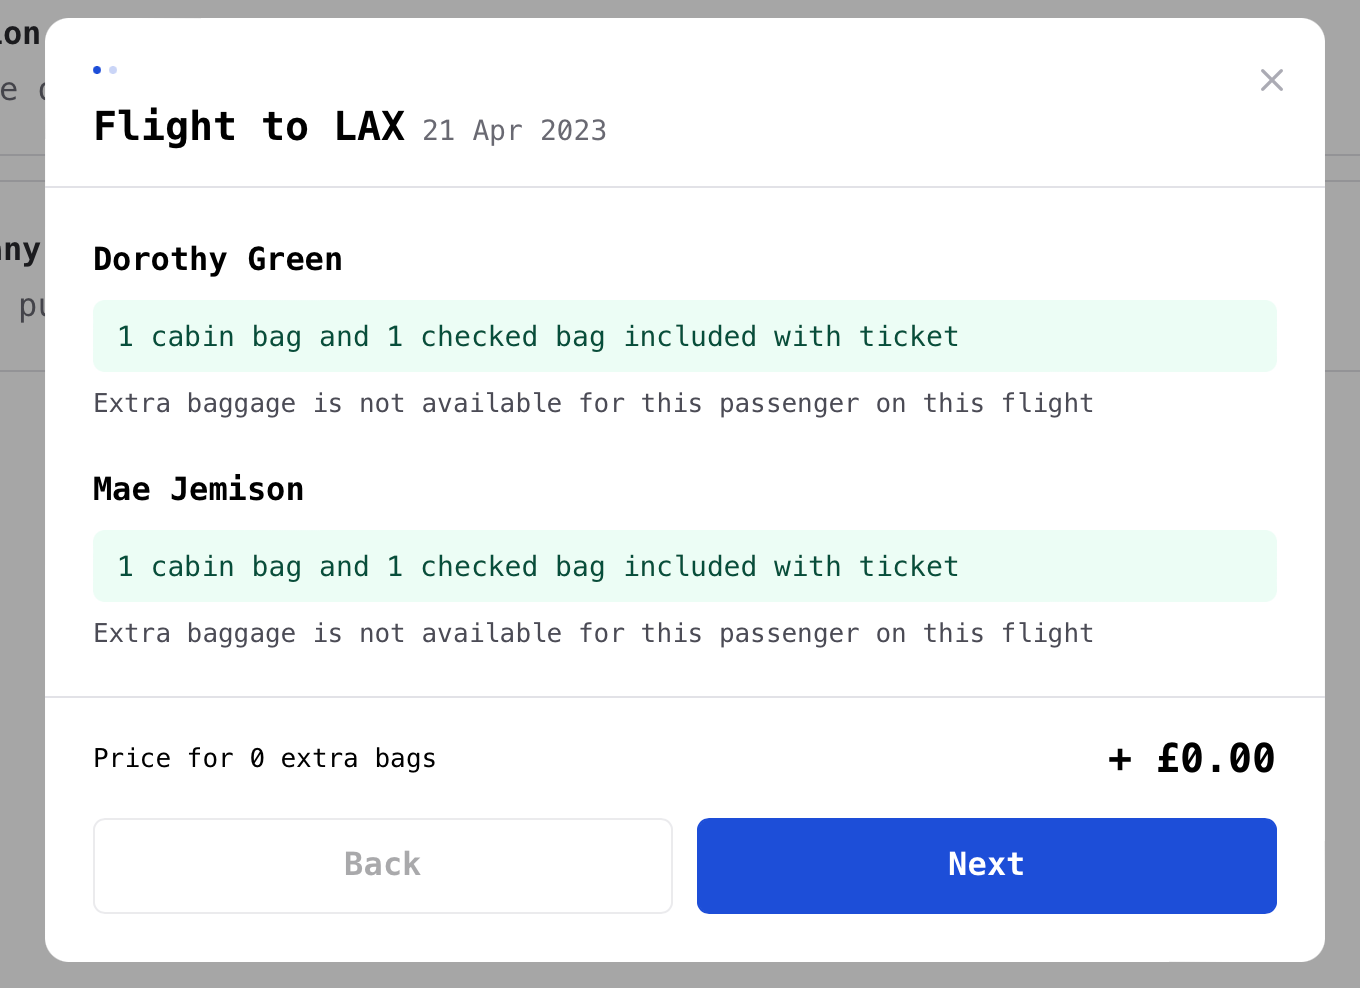Click the background 'on' text at the top-left corner
This screenshot has height=988, width=1360.
coord(20,34)
